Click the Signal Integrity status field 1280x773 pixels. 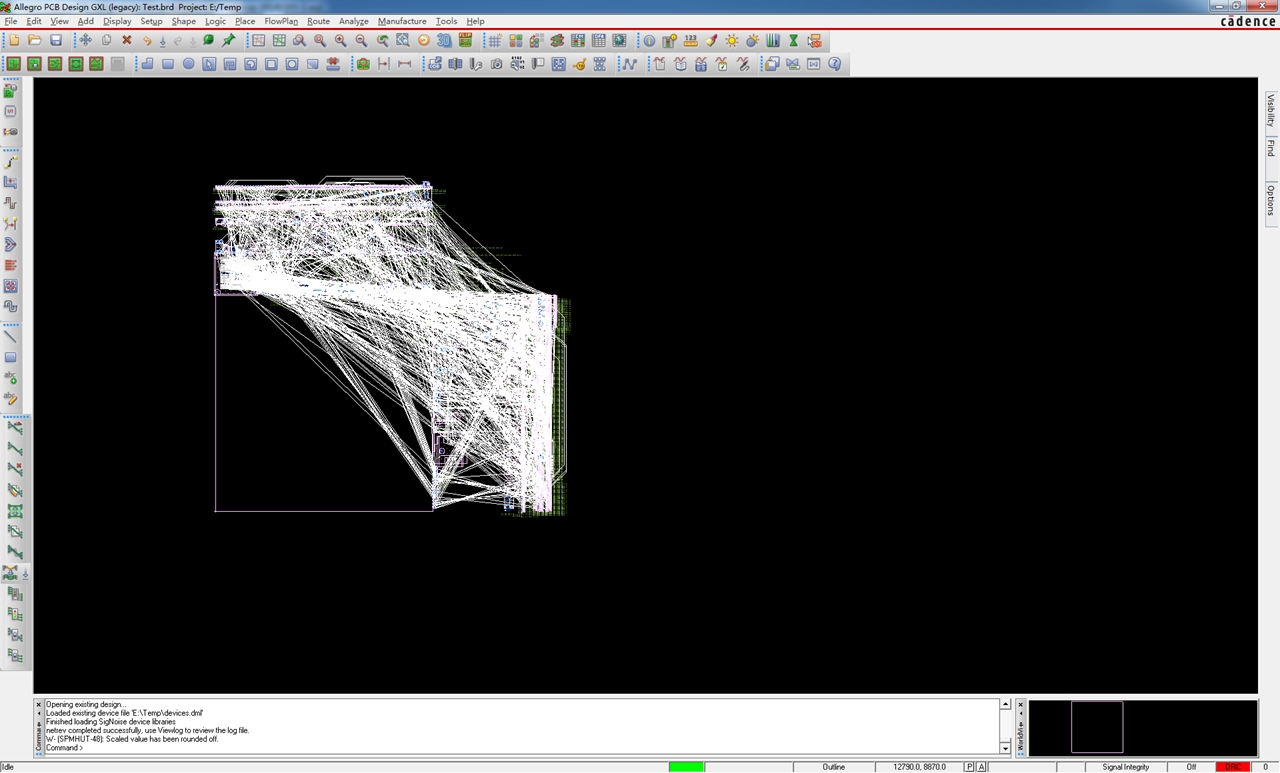(1126, 767)
